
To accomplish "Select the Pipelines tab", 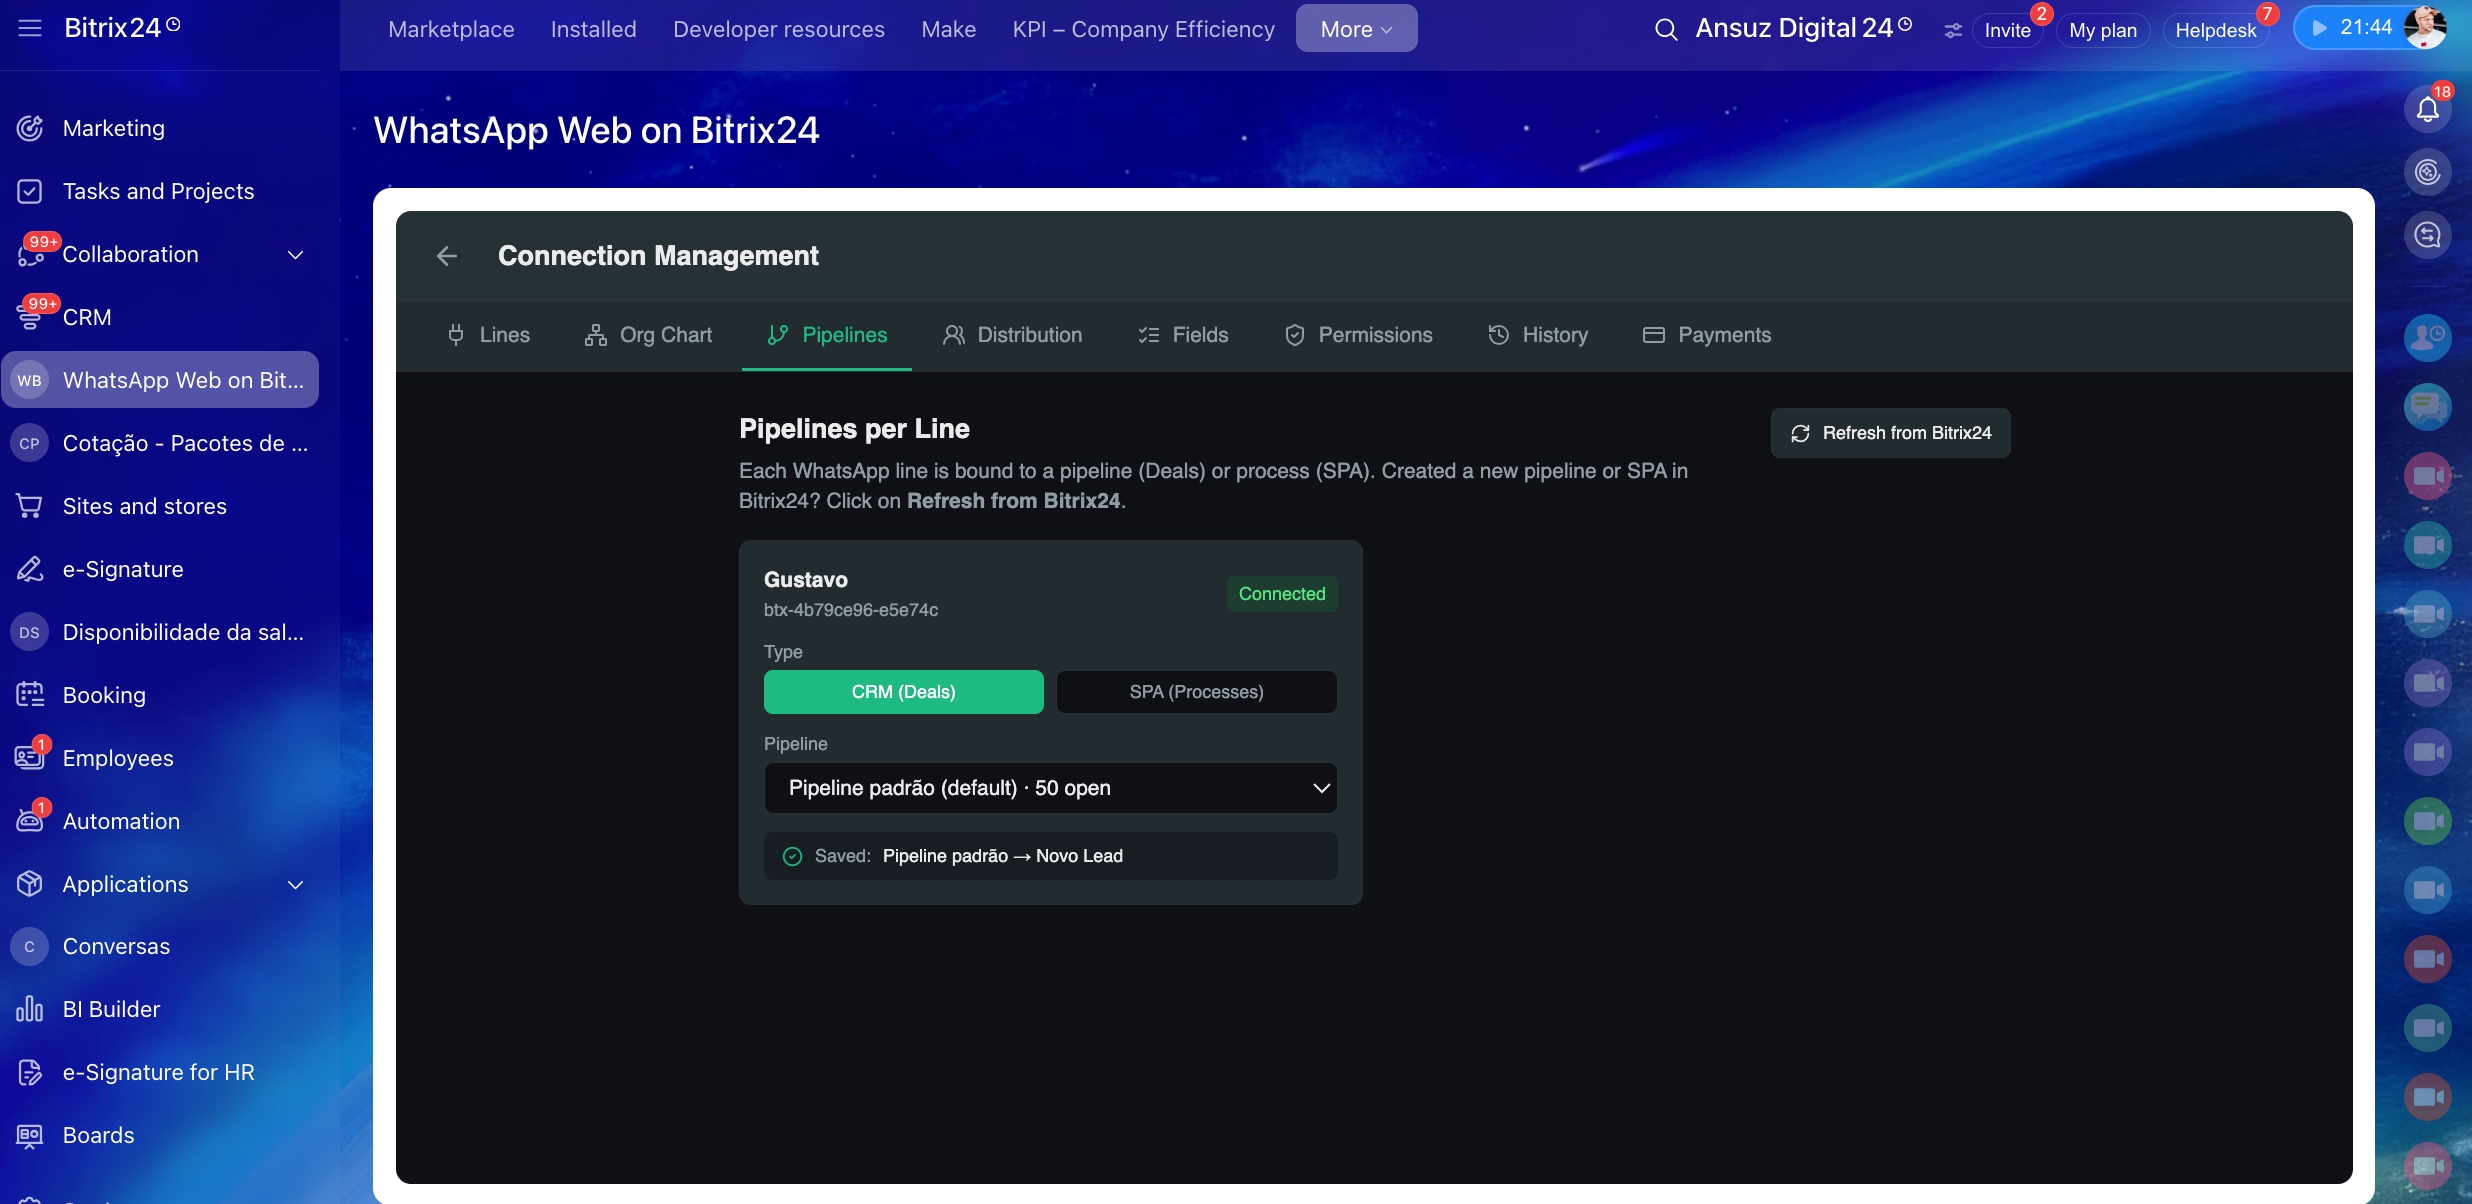I will click(827, 335).
